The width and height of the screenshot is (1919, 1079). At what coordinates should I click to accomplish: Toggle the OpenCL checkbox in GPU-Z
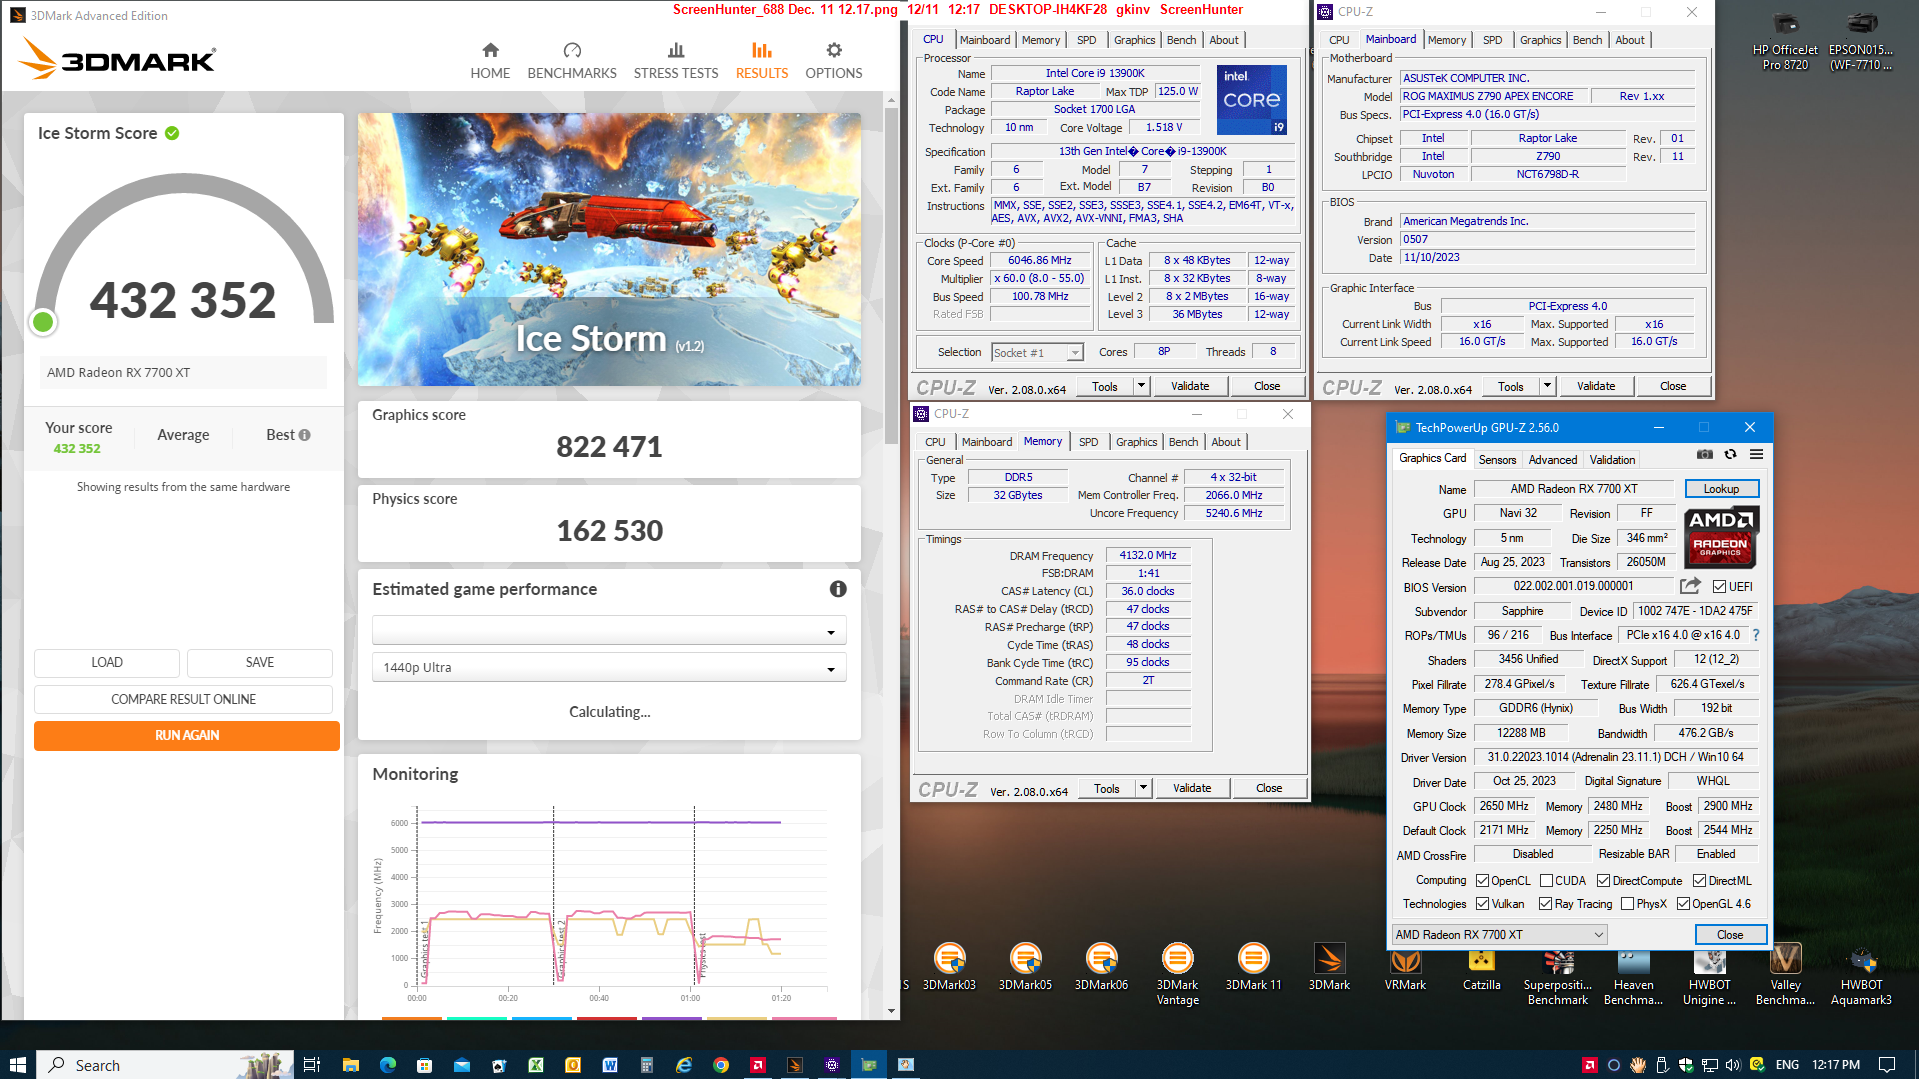1483,881
